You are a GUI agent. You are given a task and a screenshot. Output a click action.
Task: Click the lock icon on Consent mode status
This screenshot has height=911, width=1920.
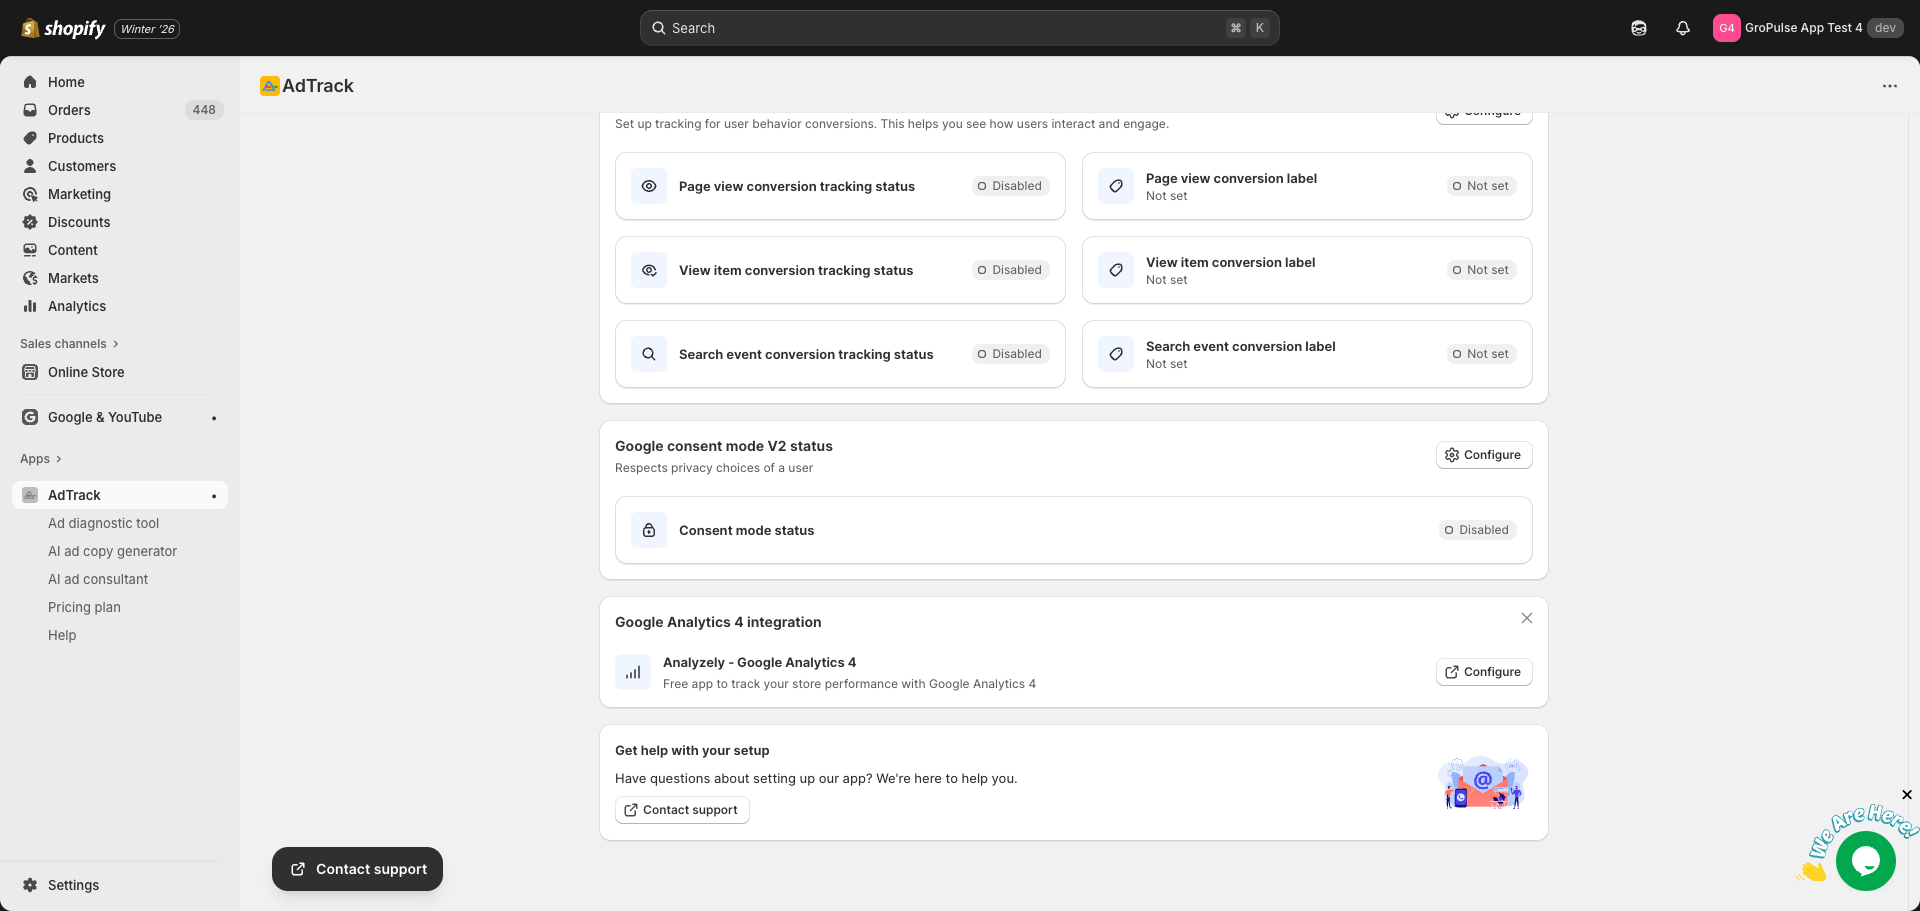648,530
